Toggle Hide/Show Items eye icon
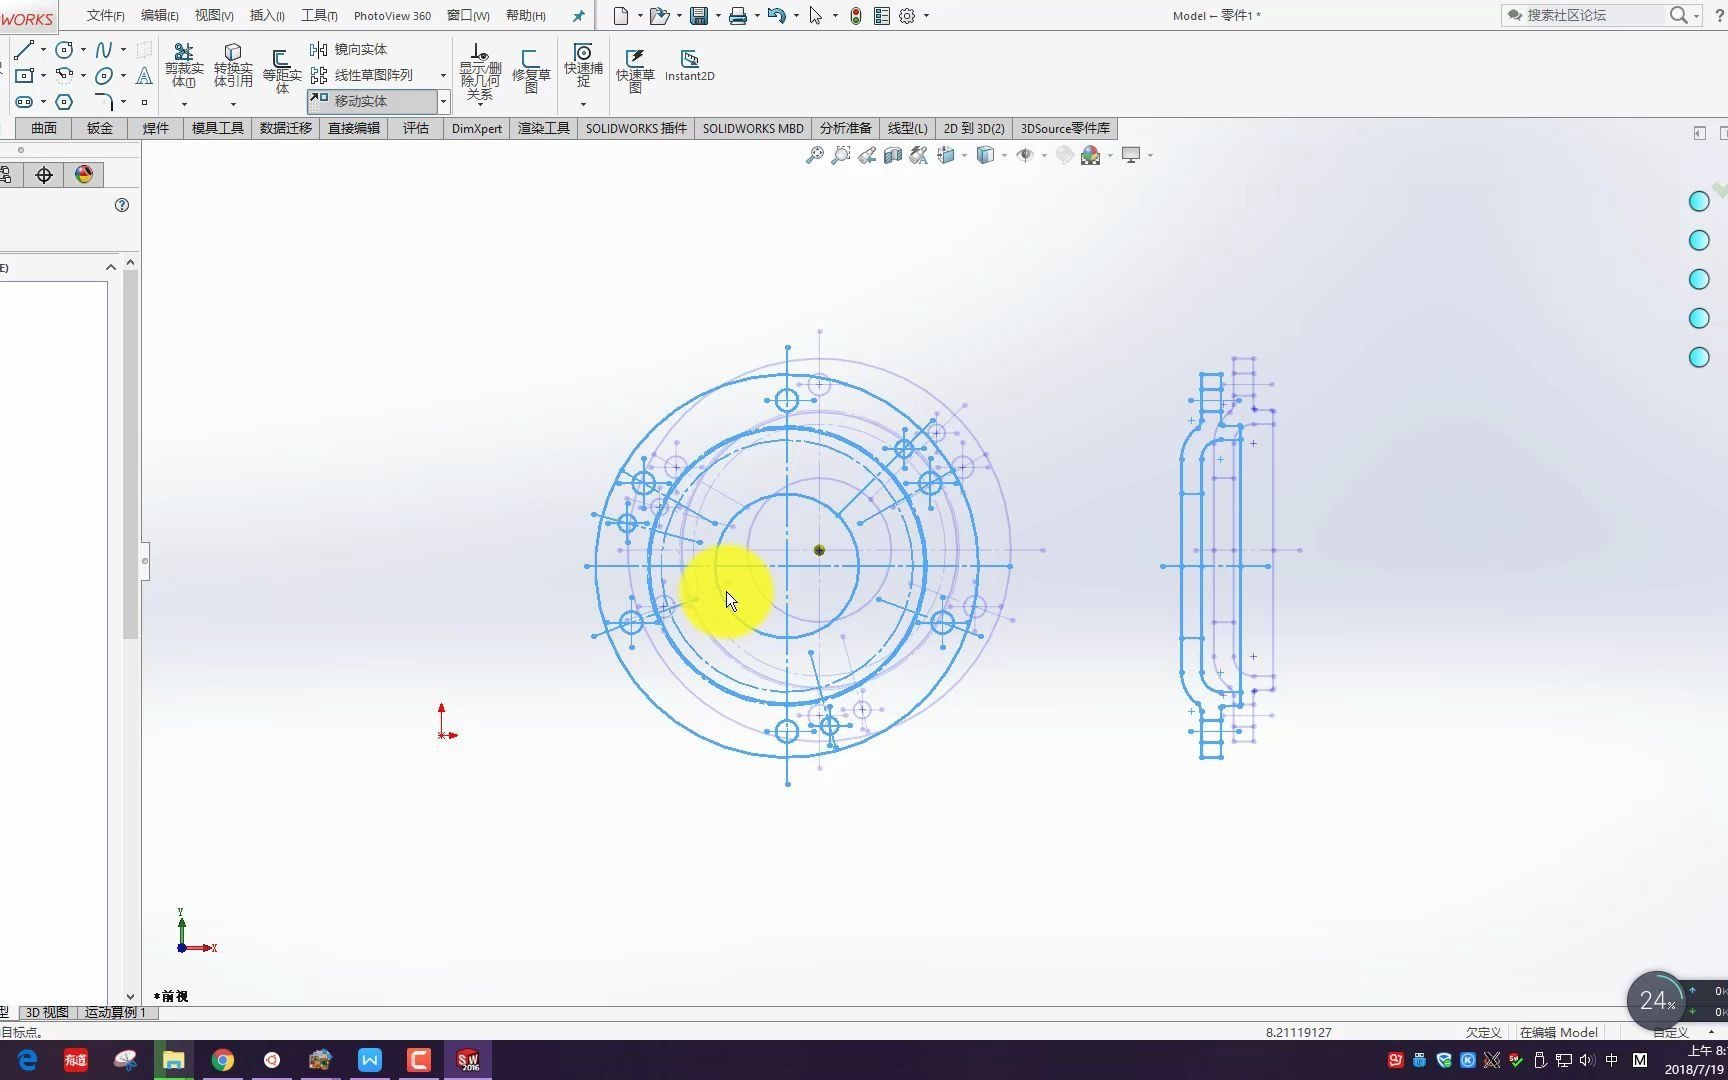Screen dimensions: 1728x1080 coord(1024,155)
